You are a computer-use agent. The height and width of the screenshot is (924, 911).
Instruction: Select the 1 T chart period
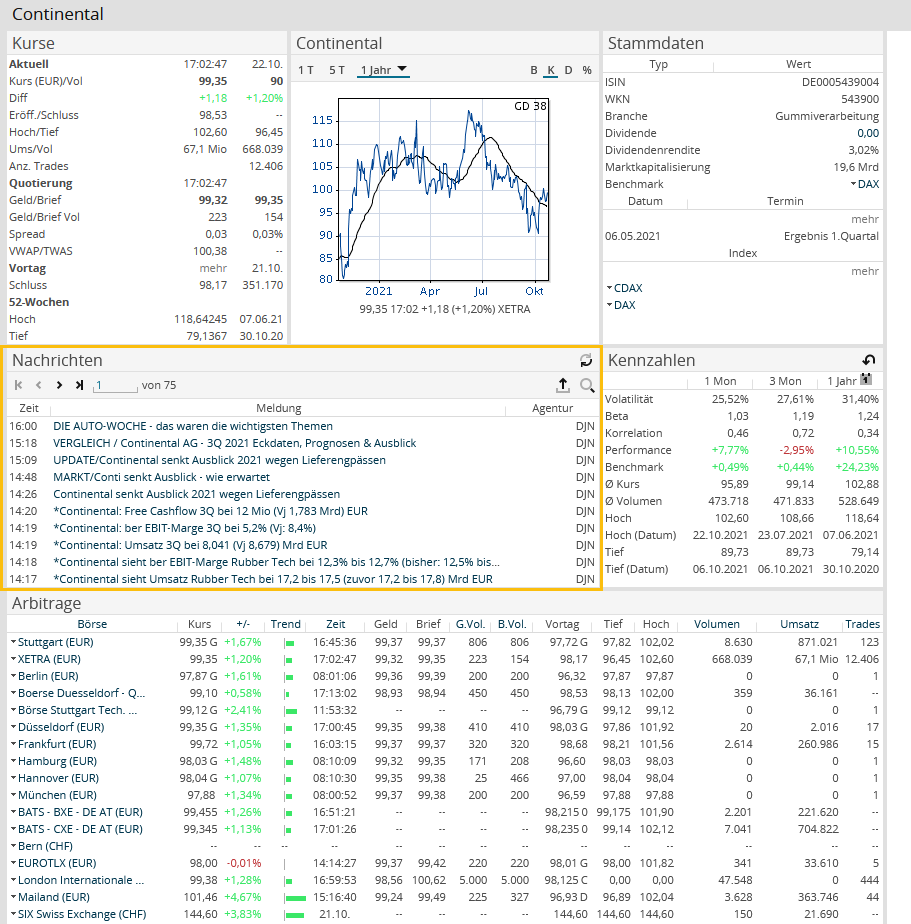tap(306, 70)
